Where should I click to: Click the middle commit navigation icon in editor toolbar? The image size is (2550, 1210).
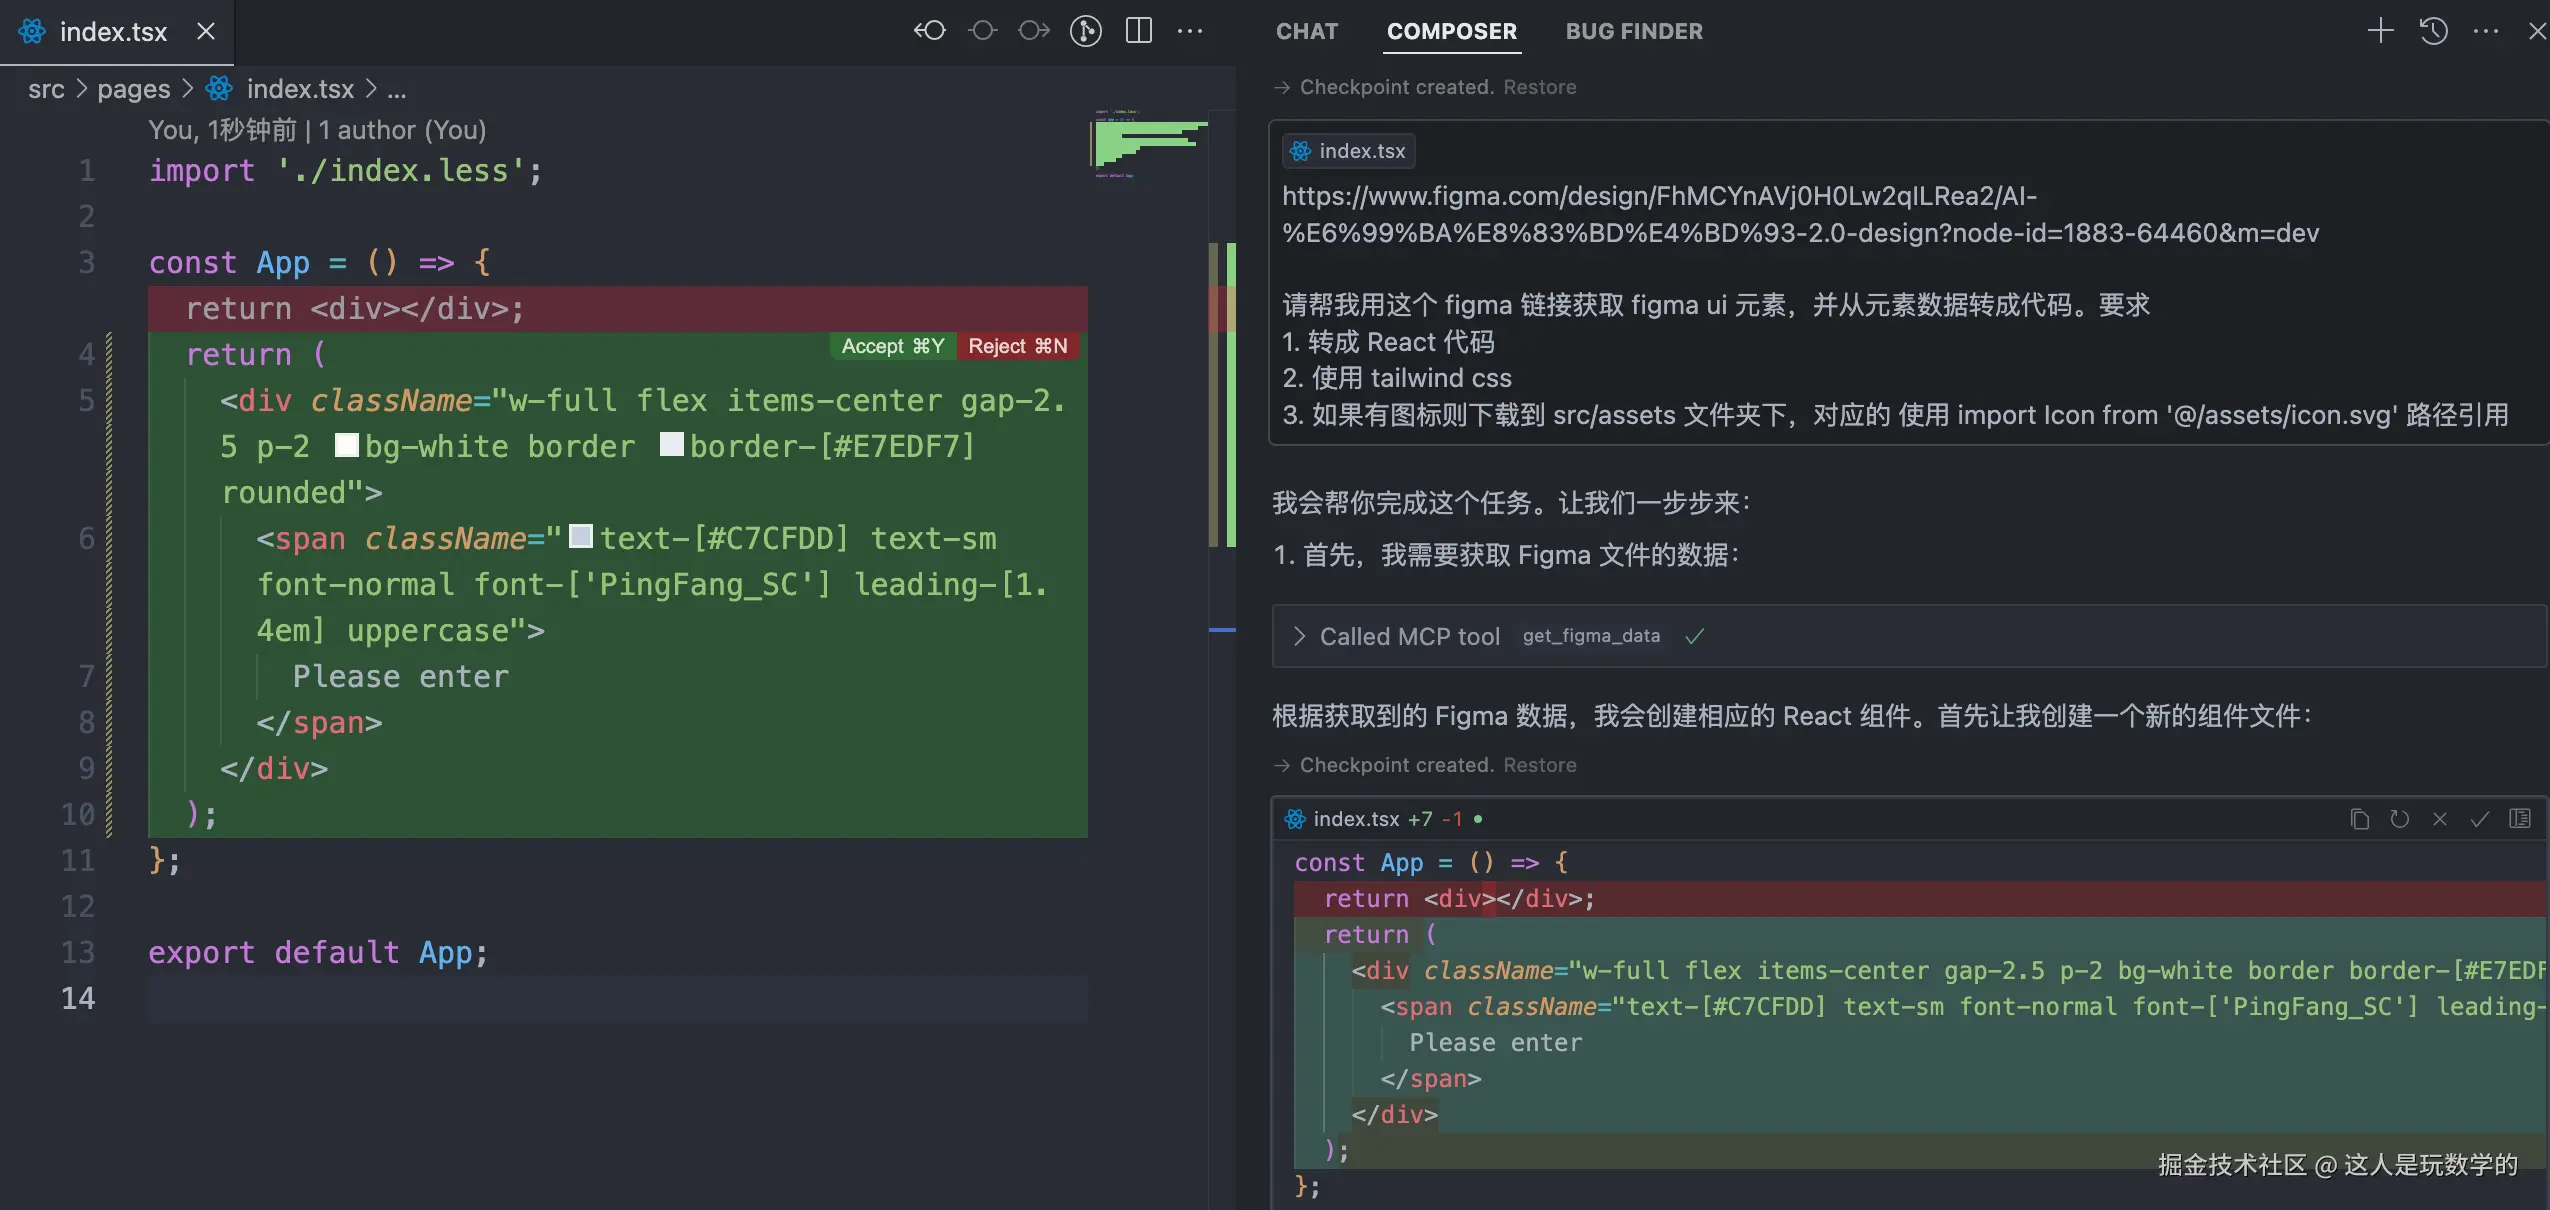pyautogui.click(x=983, y=31)
